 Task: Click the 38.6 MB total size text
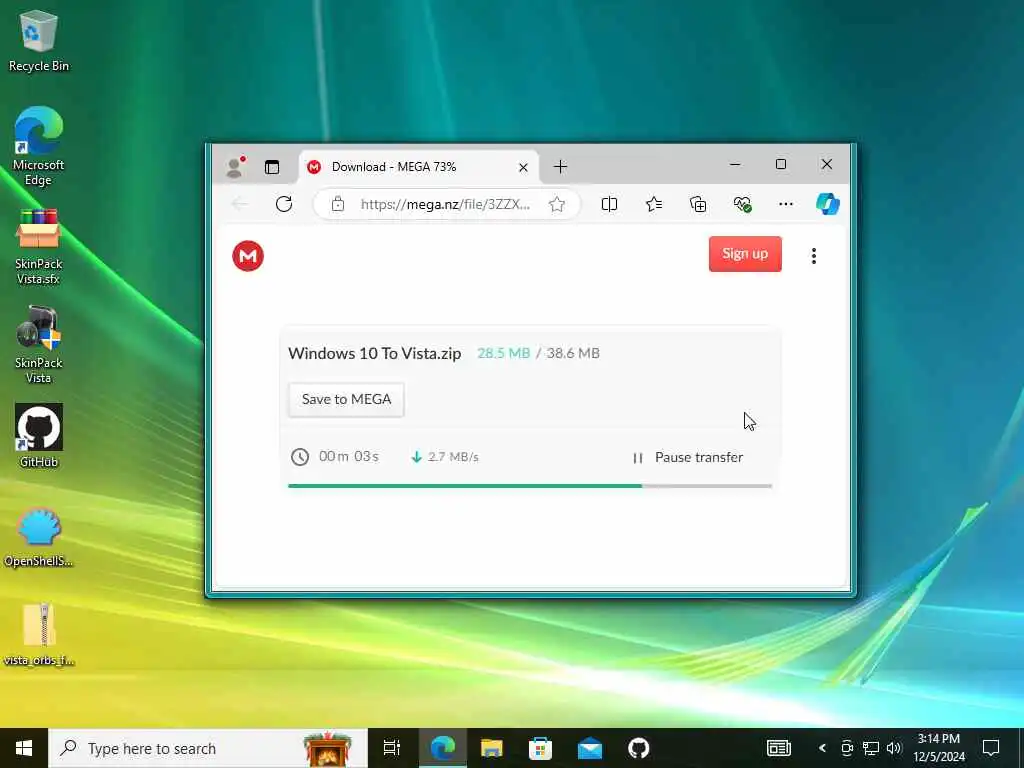point(573,353)
